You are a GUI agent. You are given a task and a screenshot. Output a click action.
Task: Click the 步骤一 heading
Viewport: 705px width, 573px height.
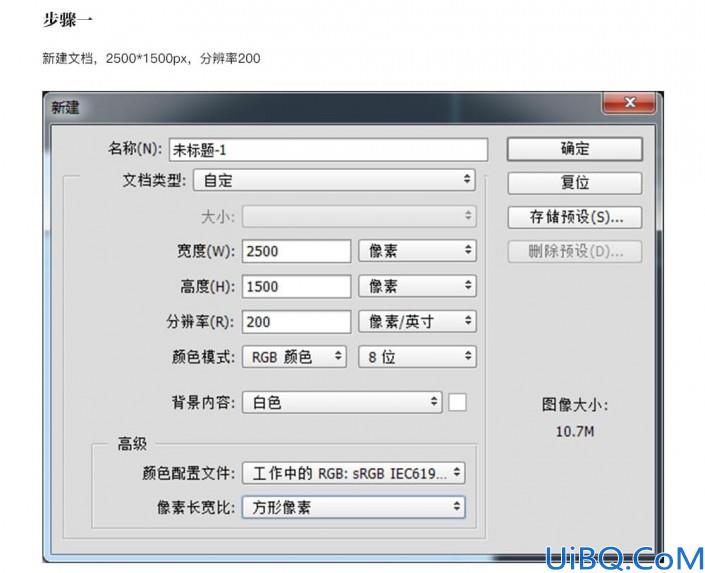tap(67, 20)
